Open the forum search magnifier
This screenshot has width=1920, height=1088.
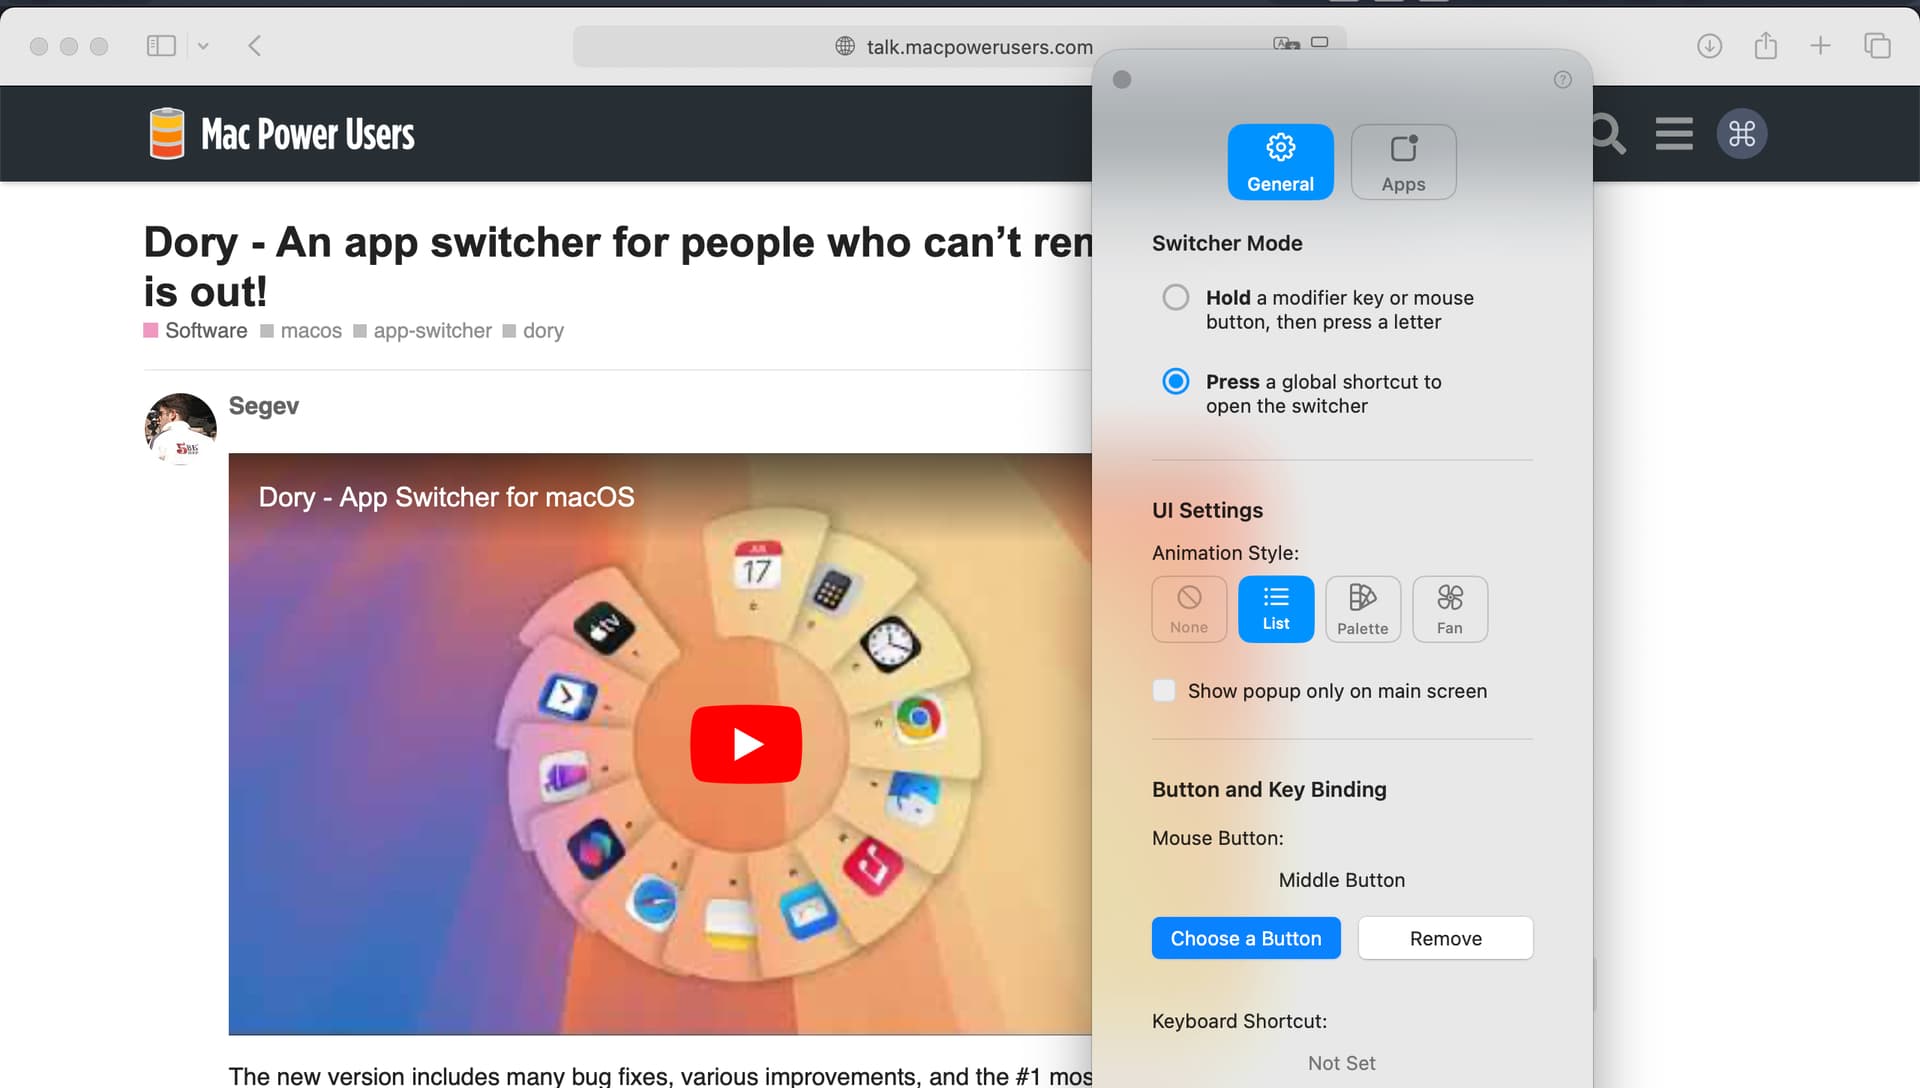click(x=1608, y=134)
